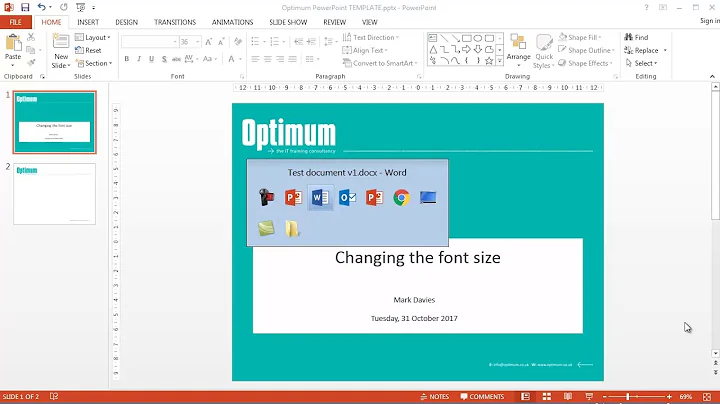The height and width of the screenshot is (404, 720).
Task: Toggle the NOTES pane
Action: pos(435,397)
